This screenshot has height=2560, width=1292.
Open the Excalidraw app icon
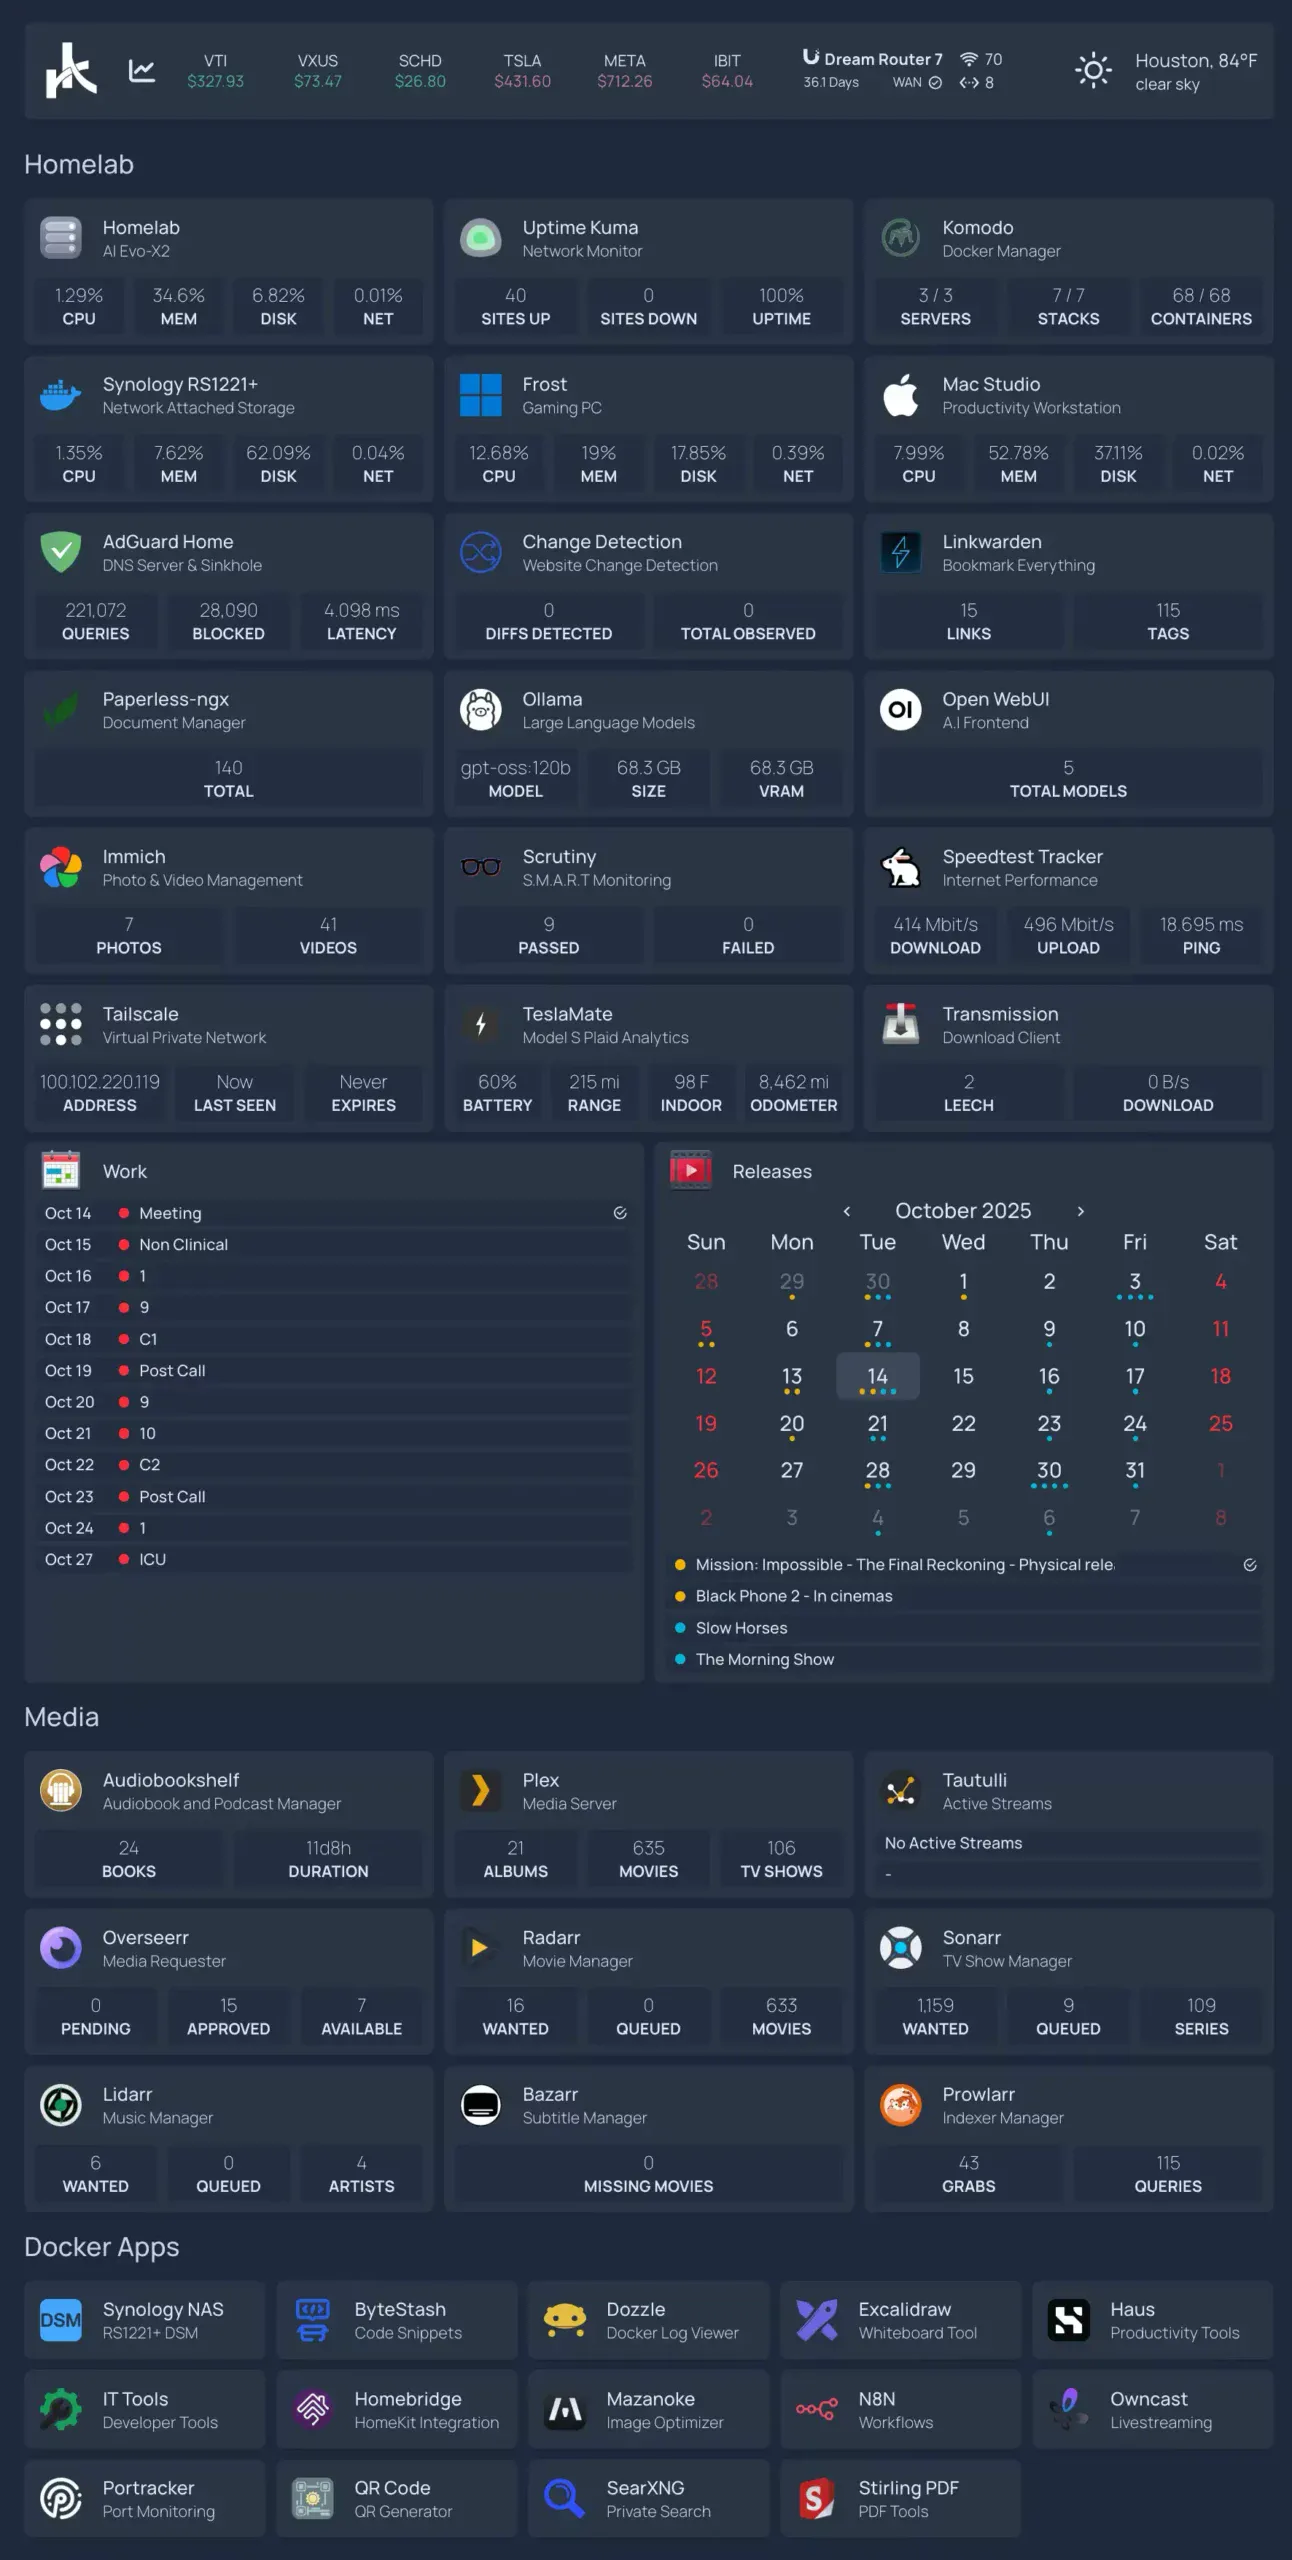[816, 2320]
